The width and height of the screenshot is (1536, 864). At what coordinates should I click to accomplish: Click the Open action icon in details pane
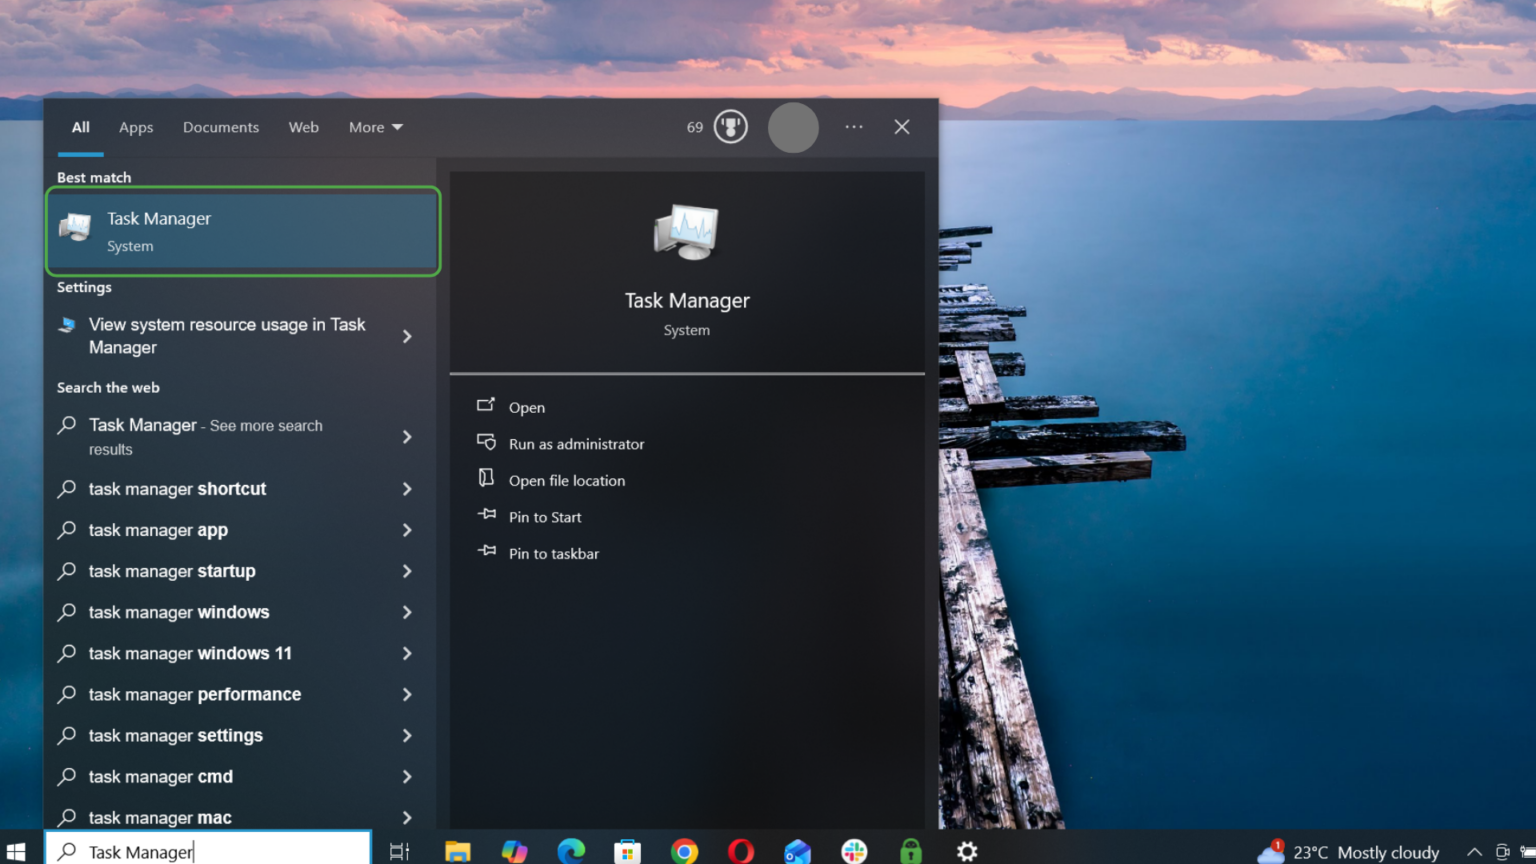coord(486,405)
